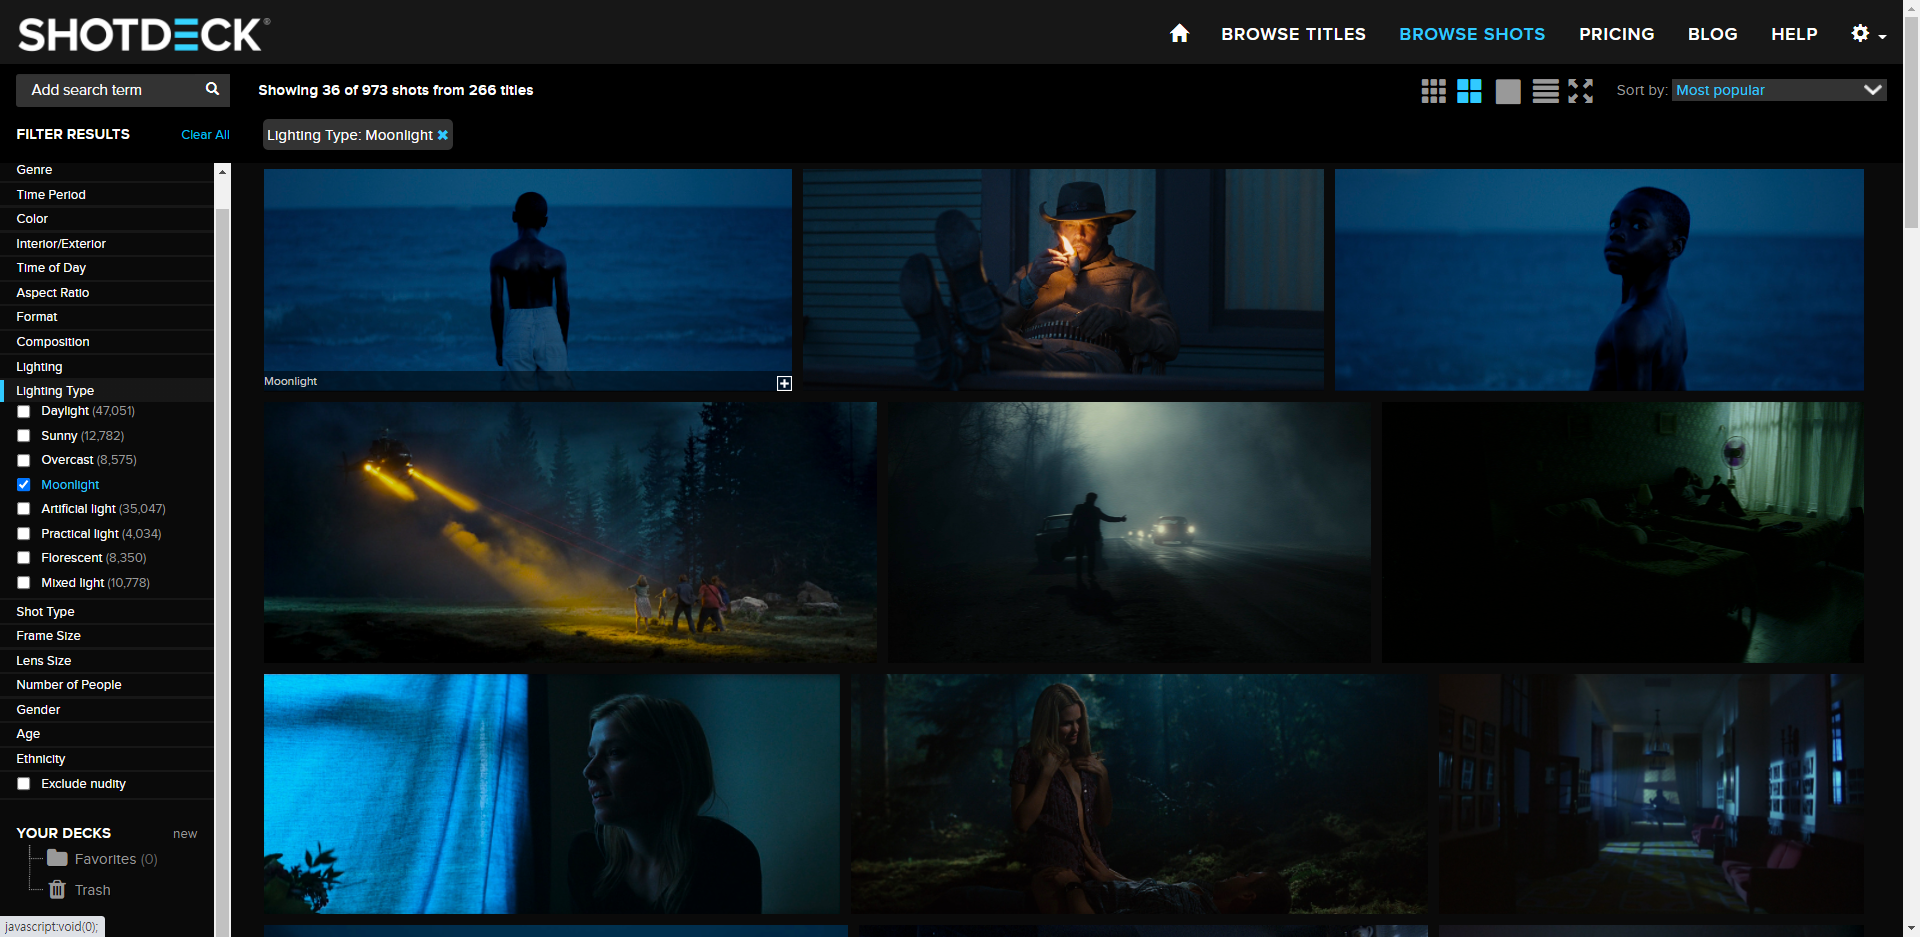This screenshot has width=1920, height=937.
Task: Click the page vertical scrollbar
Action: click(1911, 120)
